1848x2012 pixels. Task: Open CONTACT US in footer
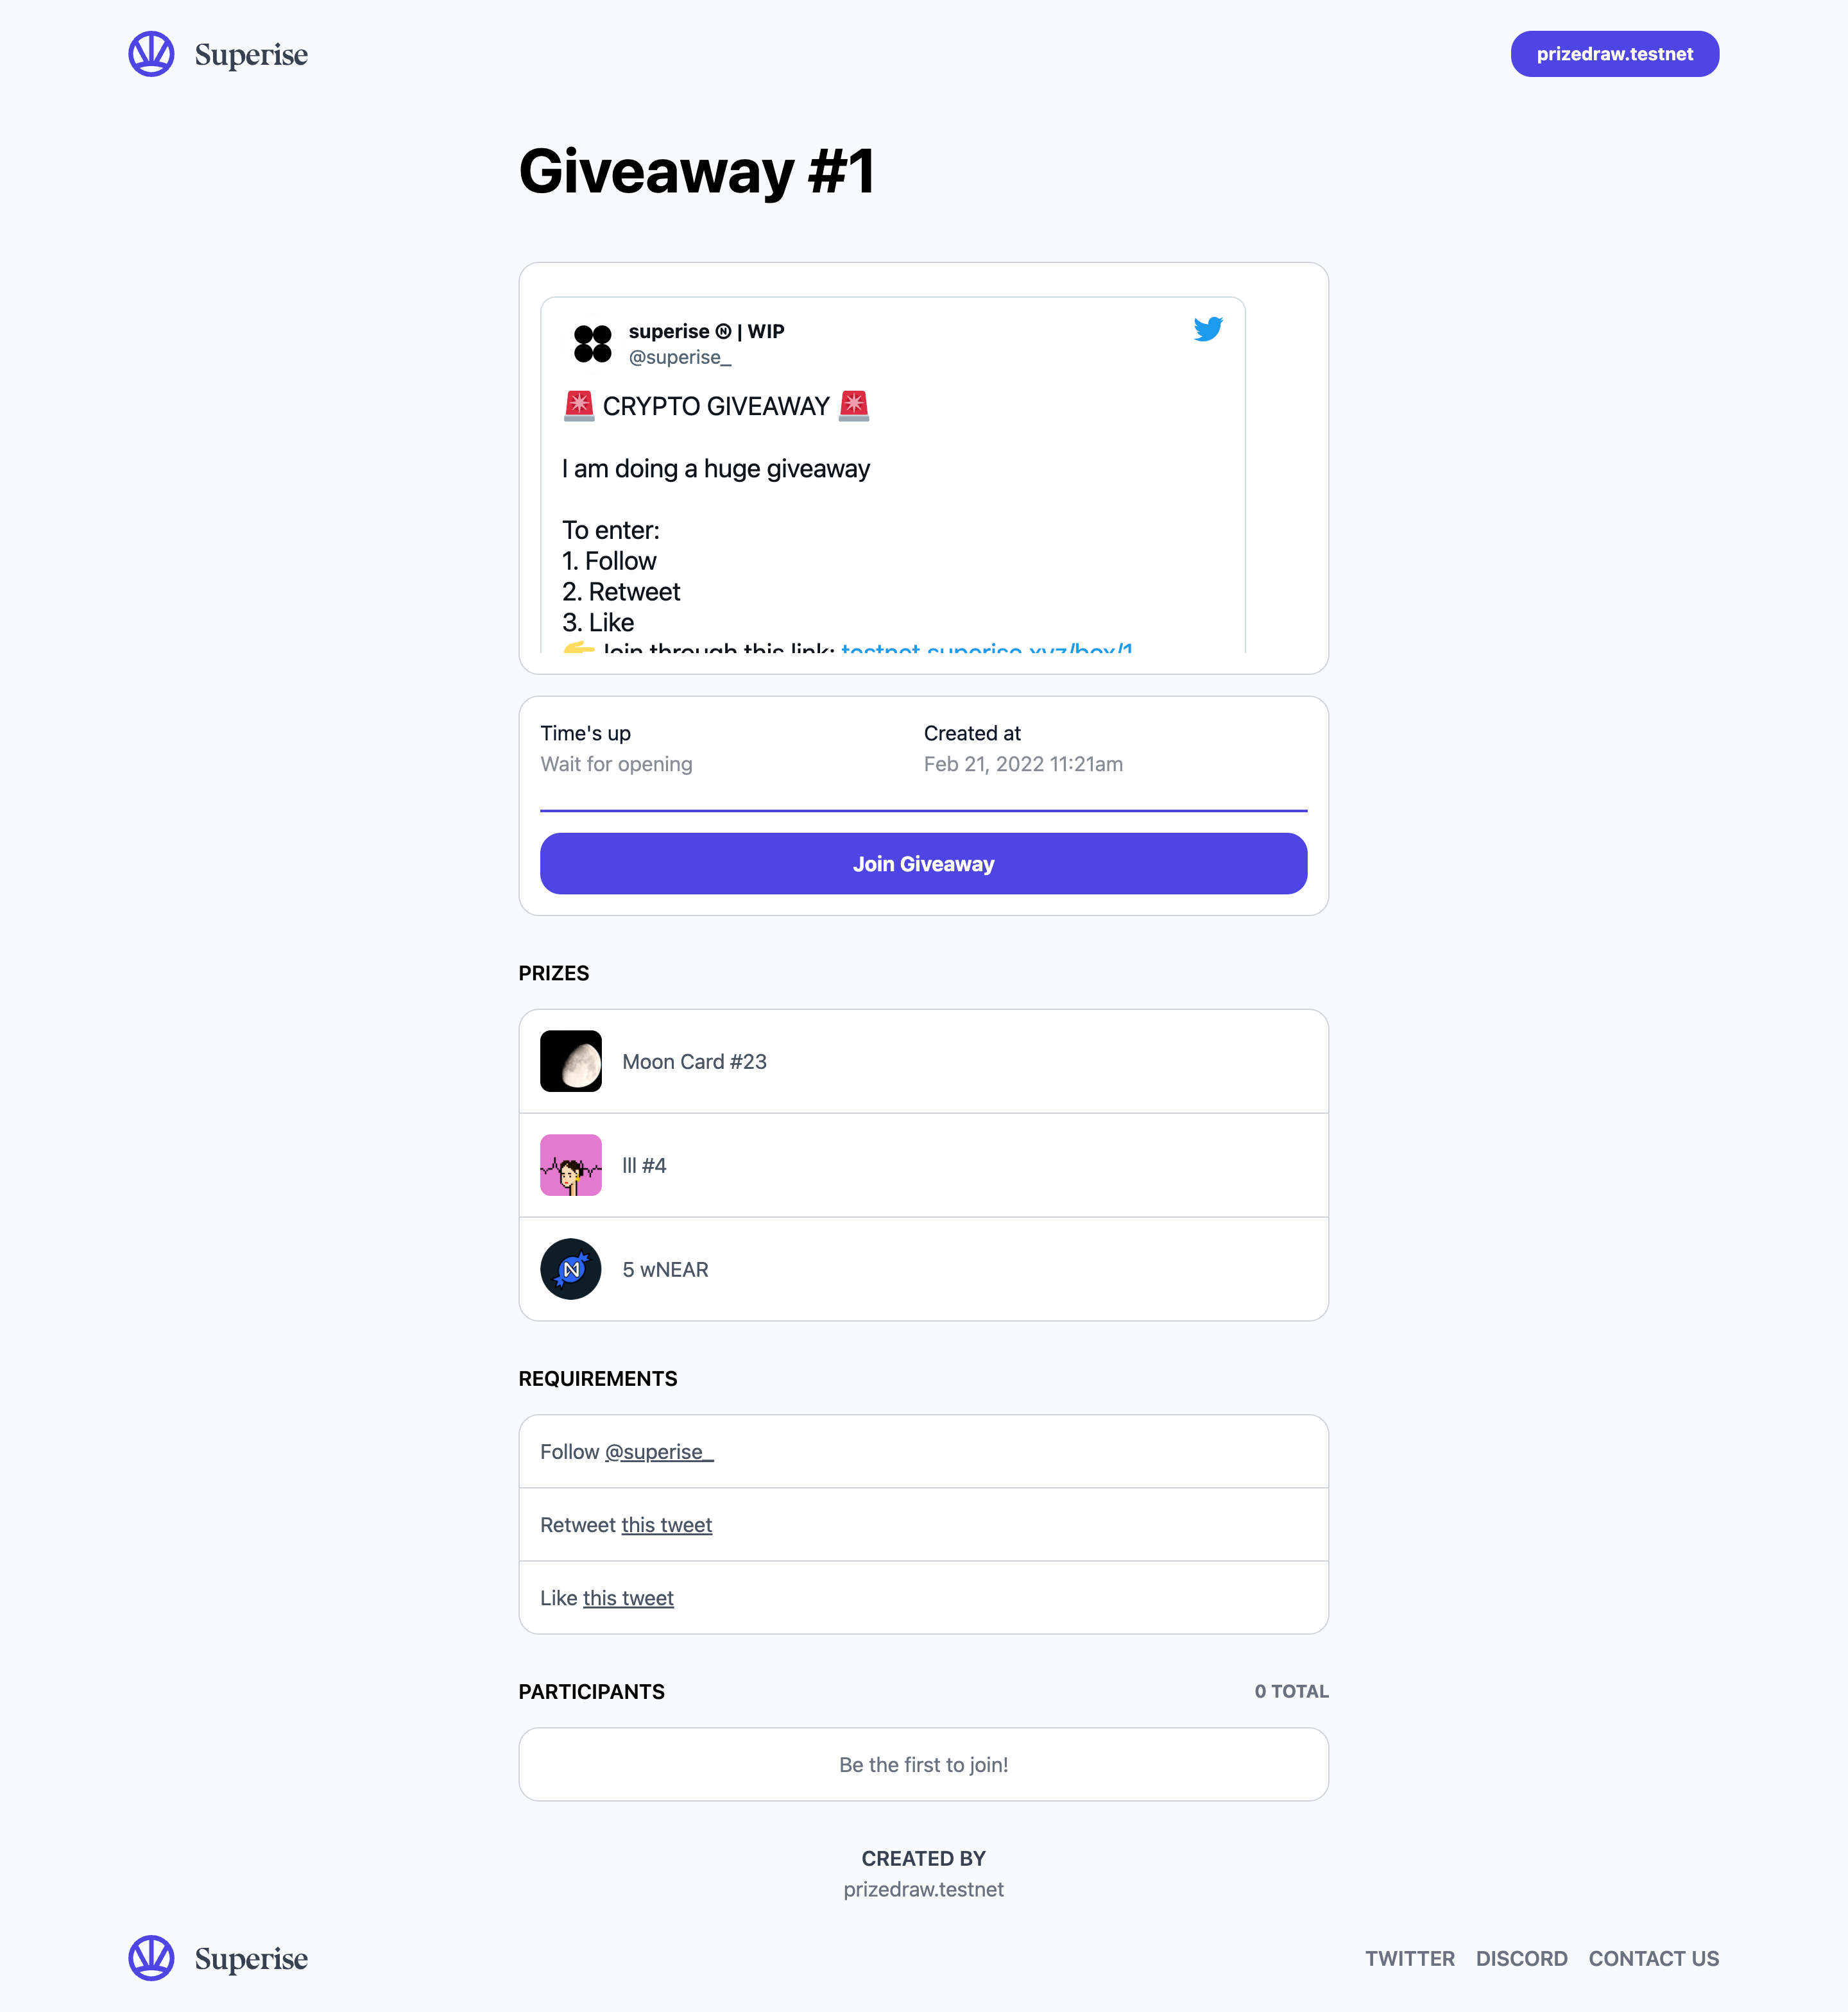pyautogui.click(x=1654, y=1959)
